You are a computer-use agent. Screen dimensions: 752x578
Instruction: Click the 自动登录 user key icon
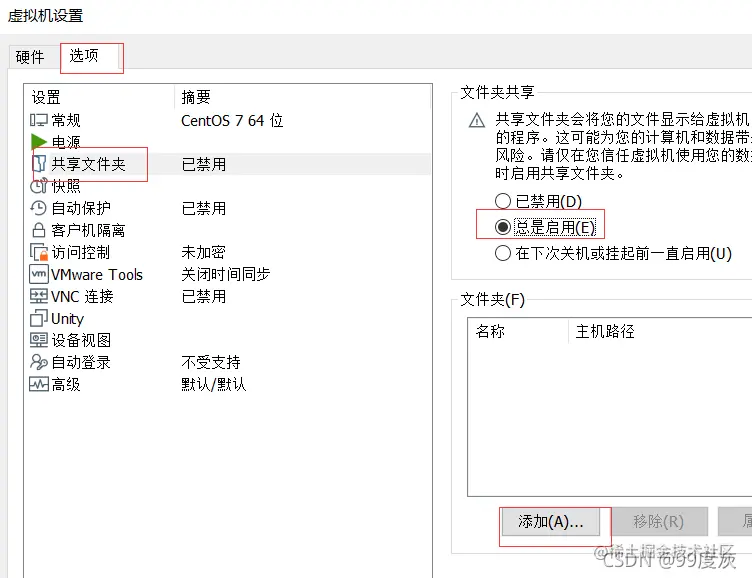coord(38,362)
